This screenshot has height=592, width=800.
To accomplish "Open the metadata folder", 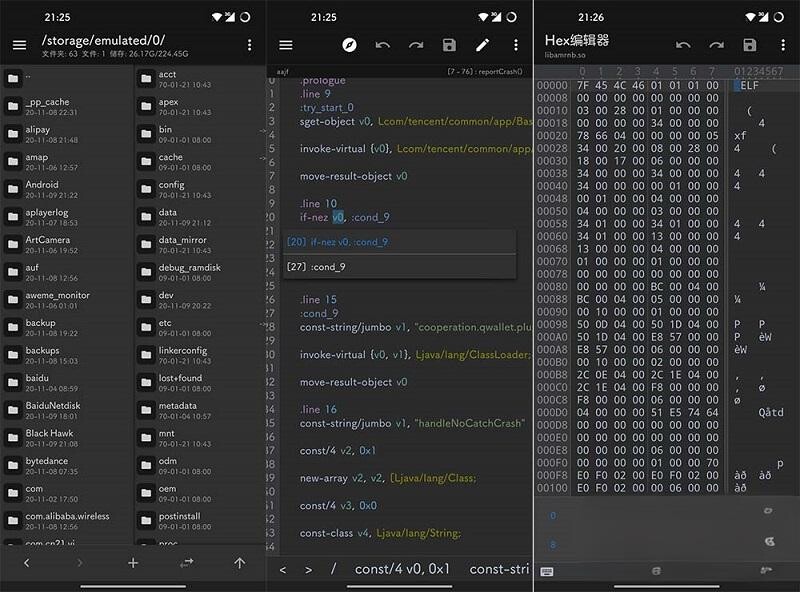I will [x=199, y=410].
